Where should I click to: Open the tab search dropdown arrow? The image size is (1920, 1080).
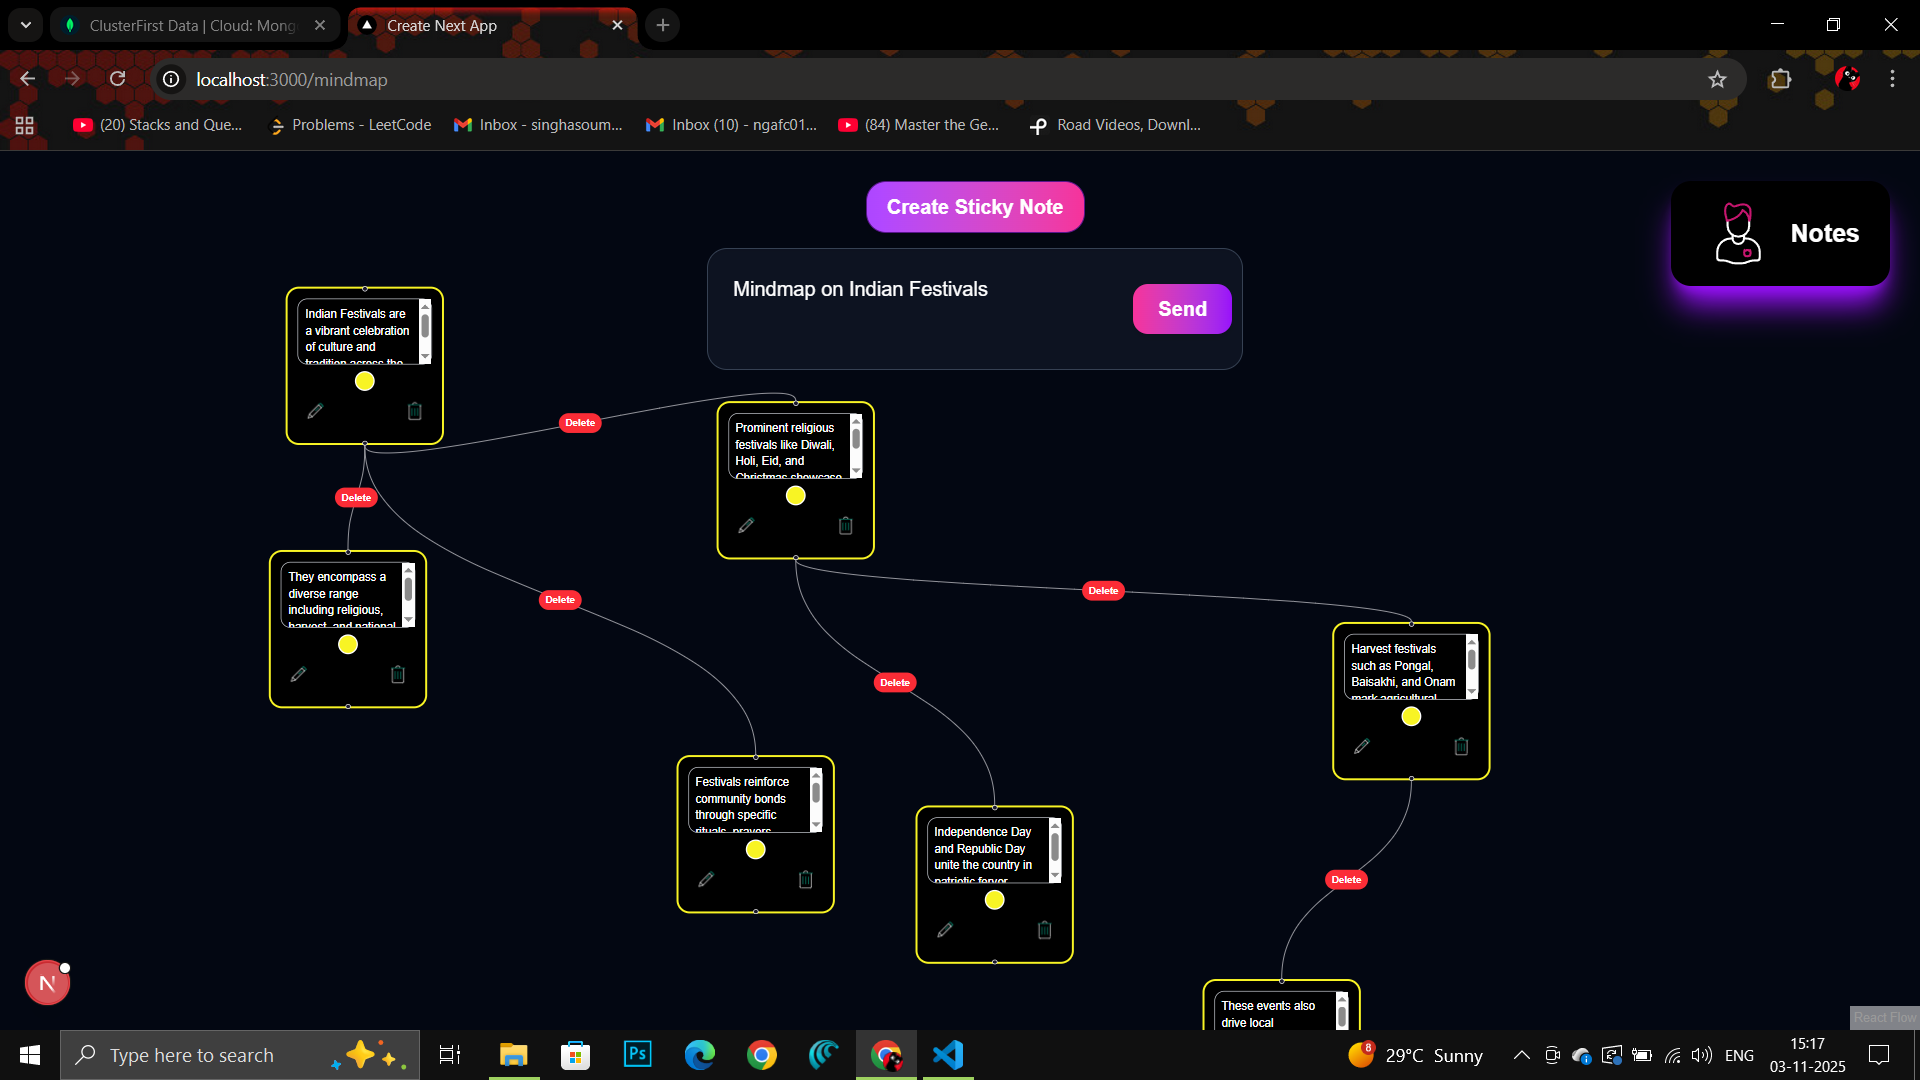click(x=25, y=25)
